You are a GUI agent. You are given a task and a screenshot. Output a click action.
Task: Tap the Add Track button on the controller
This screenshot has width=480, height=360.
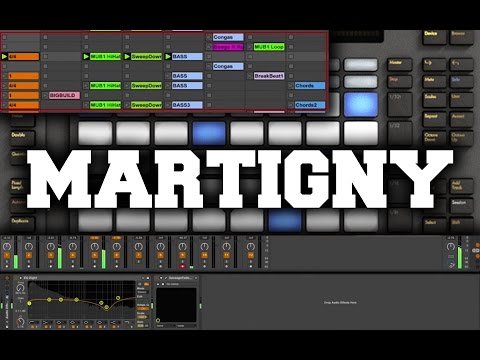(461, 186)
